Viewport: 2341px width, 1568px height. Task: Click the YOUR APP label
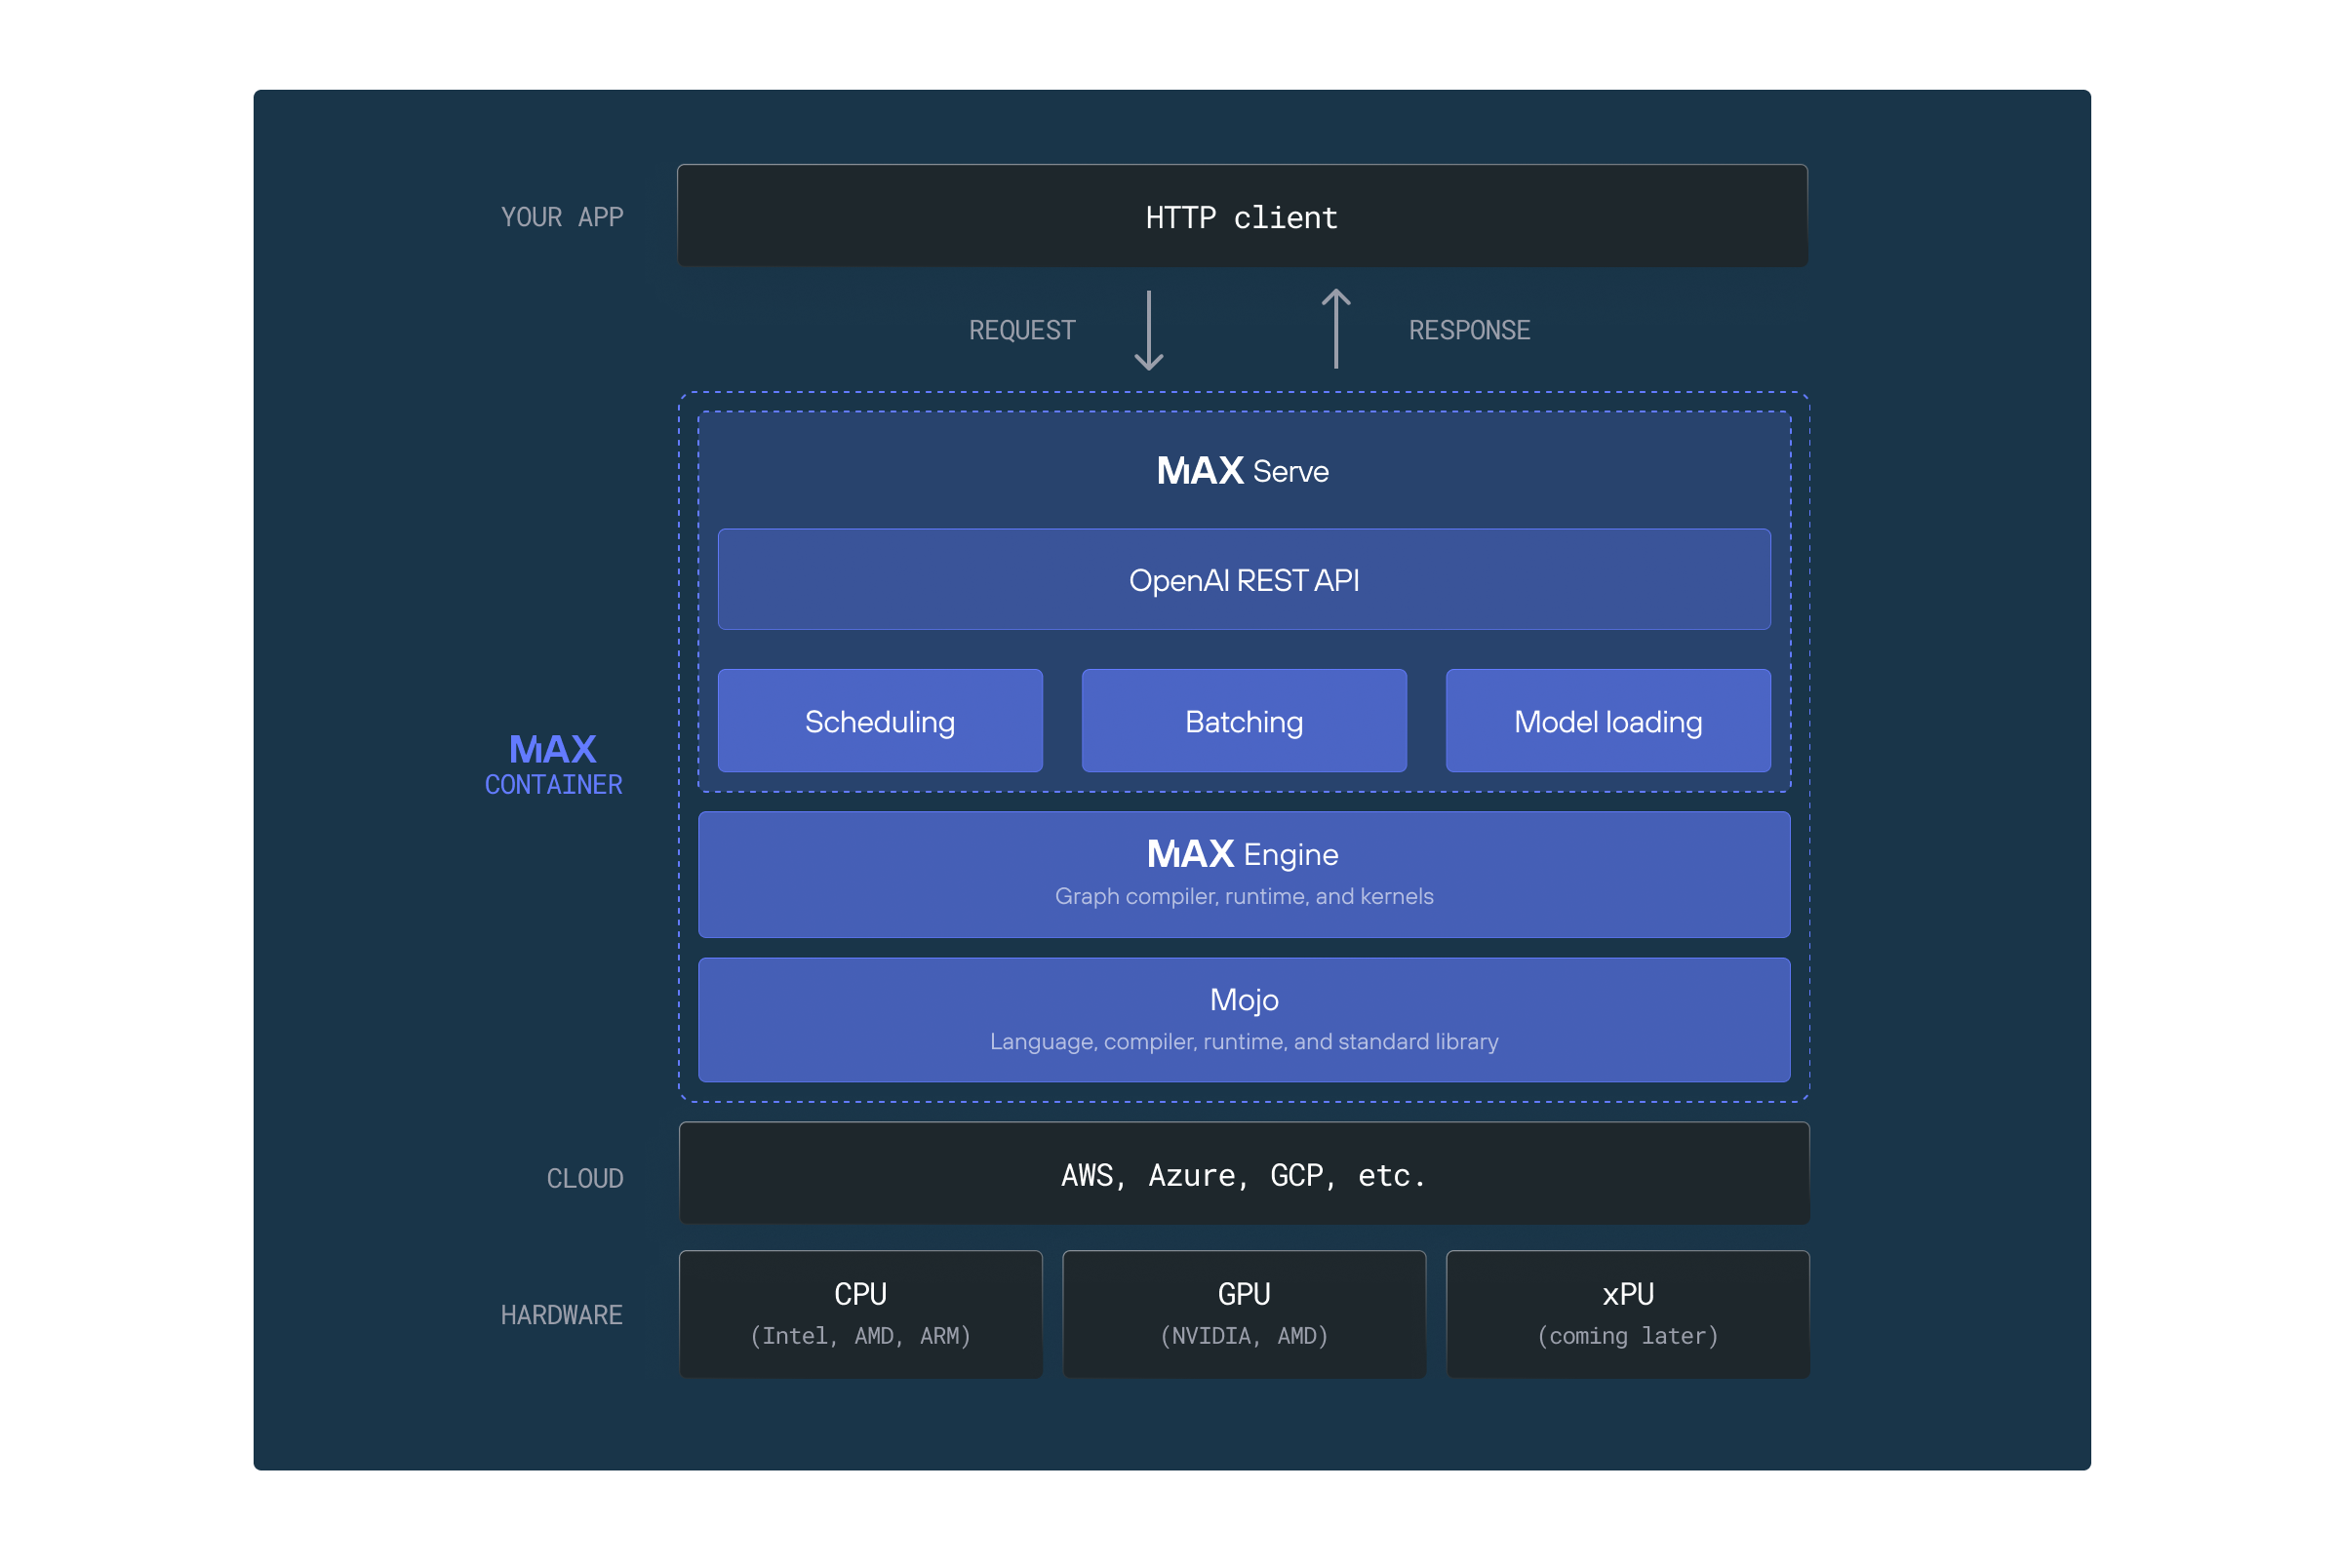tap(562, 217)
